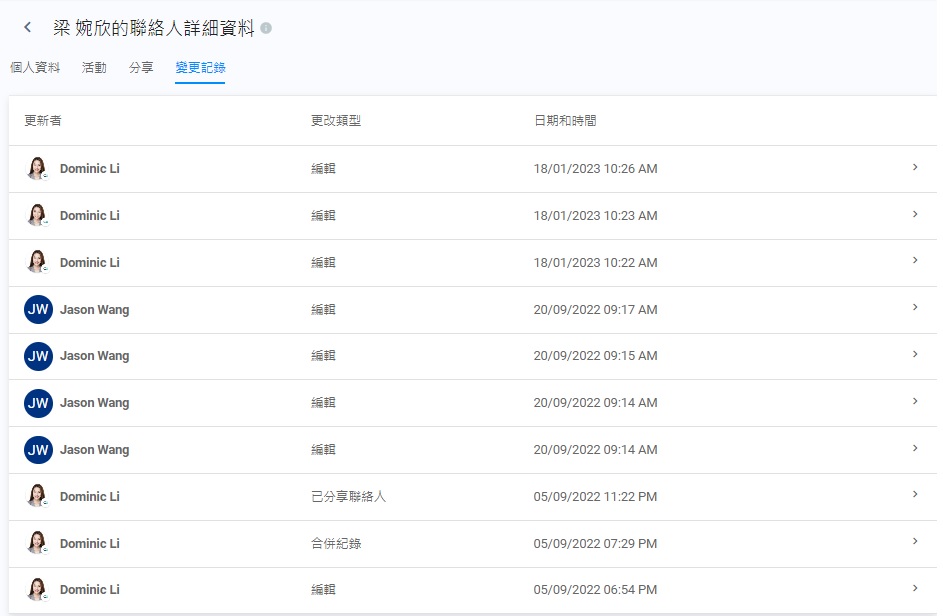Click Dominic Li's avatar in the 合併紀錄 row
This screenshot has height=616, width=943.
tap(37, 543)
